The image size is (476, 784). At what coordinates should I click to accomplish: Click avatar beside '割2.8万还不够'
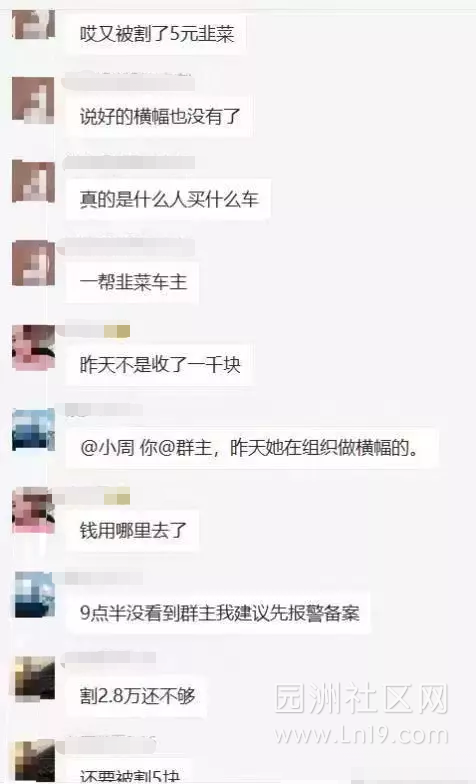(x=33, y=678)
